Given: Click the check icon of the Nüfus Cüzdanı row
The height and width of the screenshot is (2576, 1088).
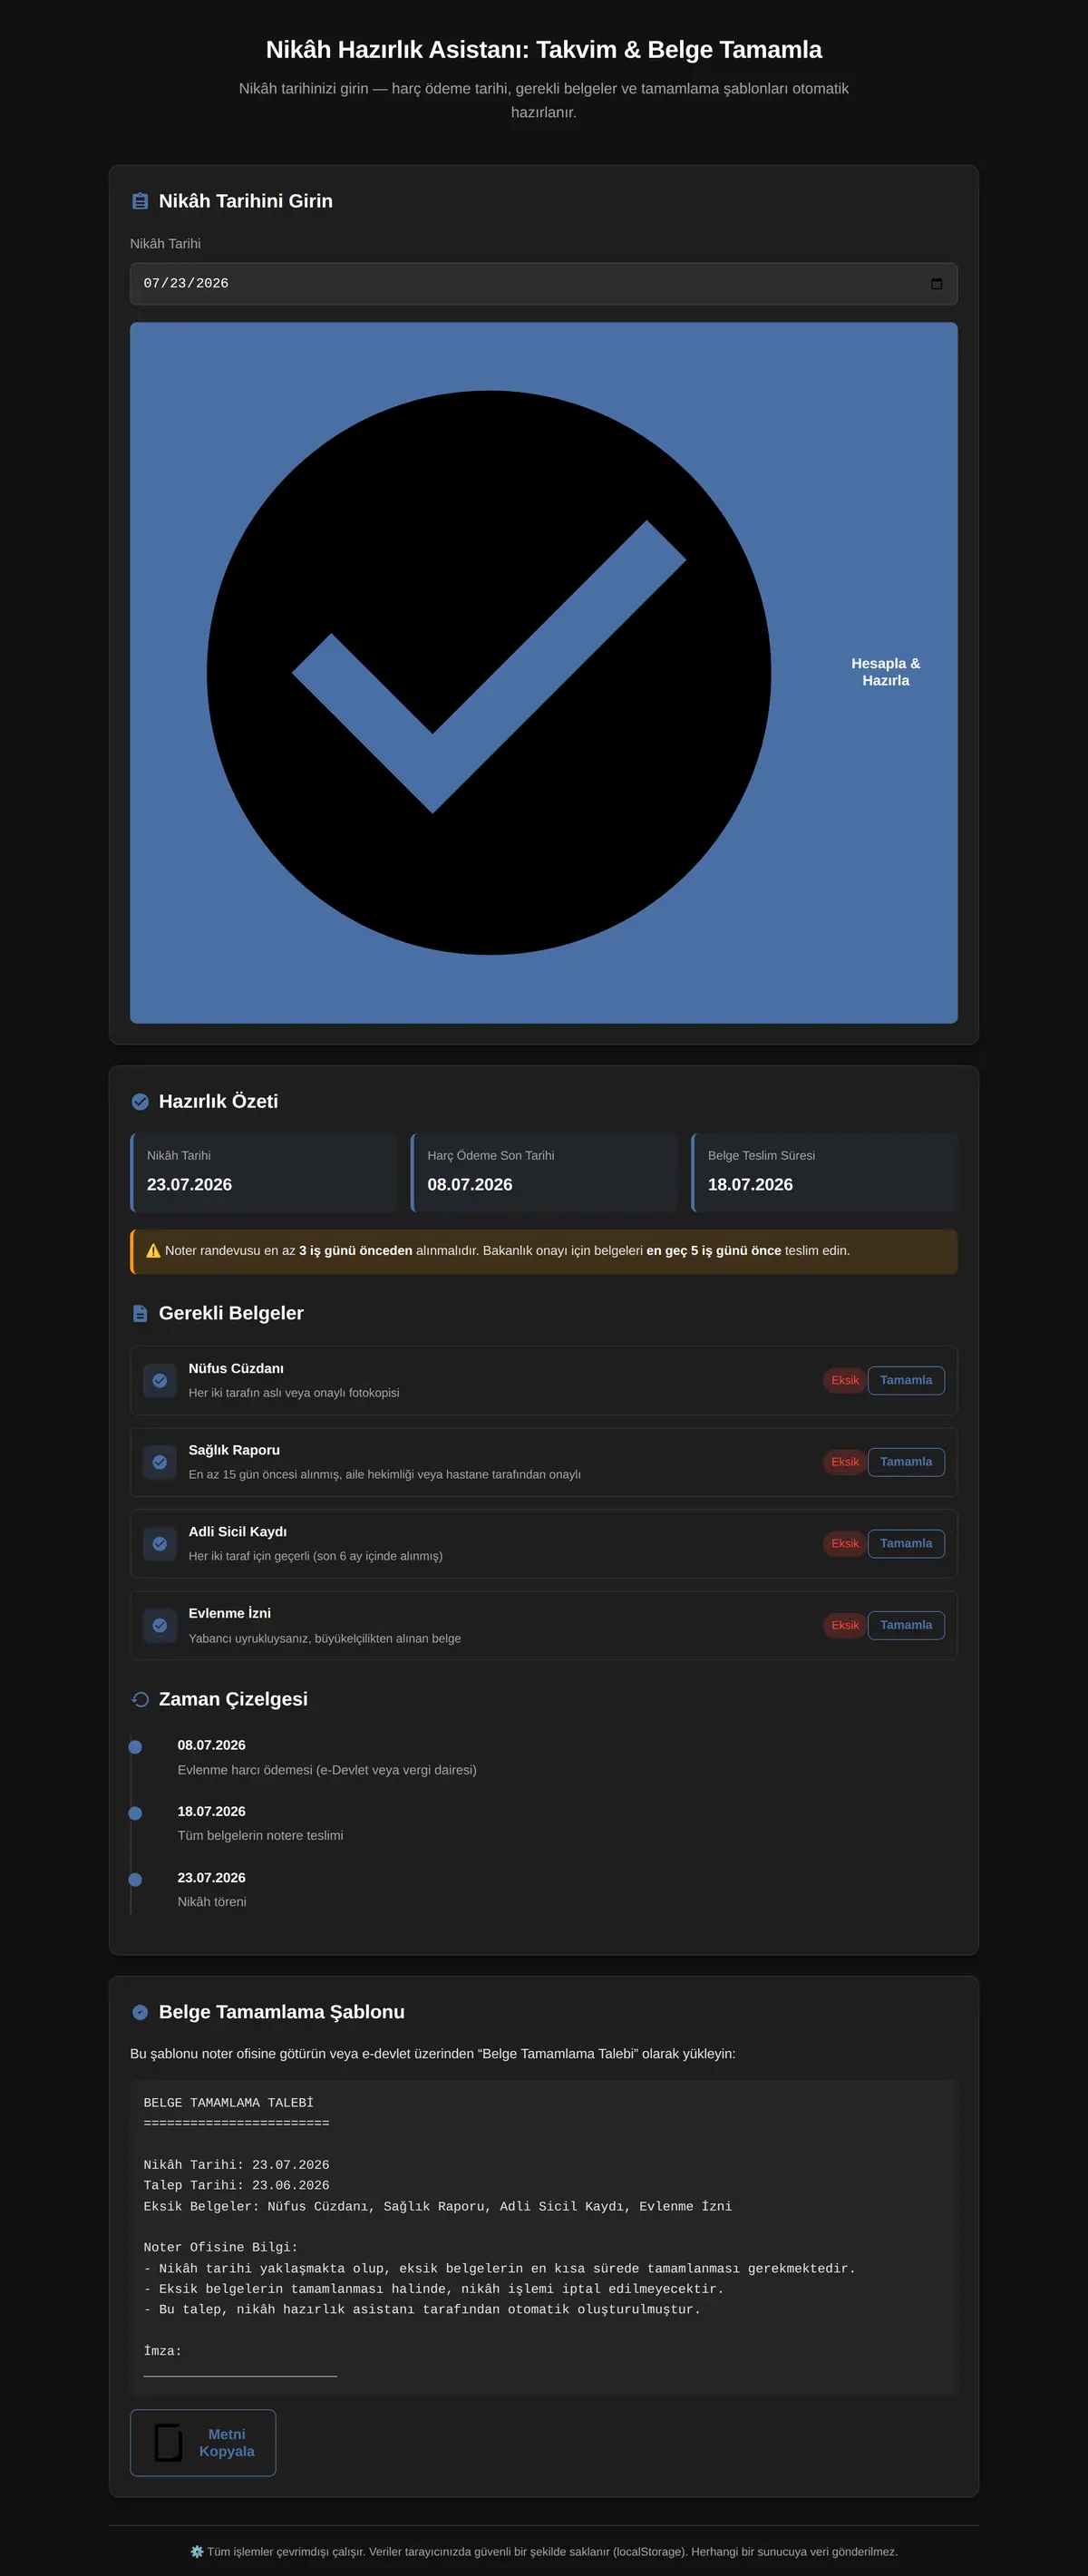Looking at the screenshot, I should pos(160,1381).
